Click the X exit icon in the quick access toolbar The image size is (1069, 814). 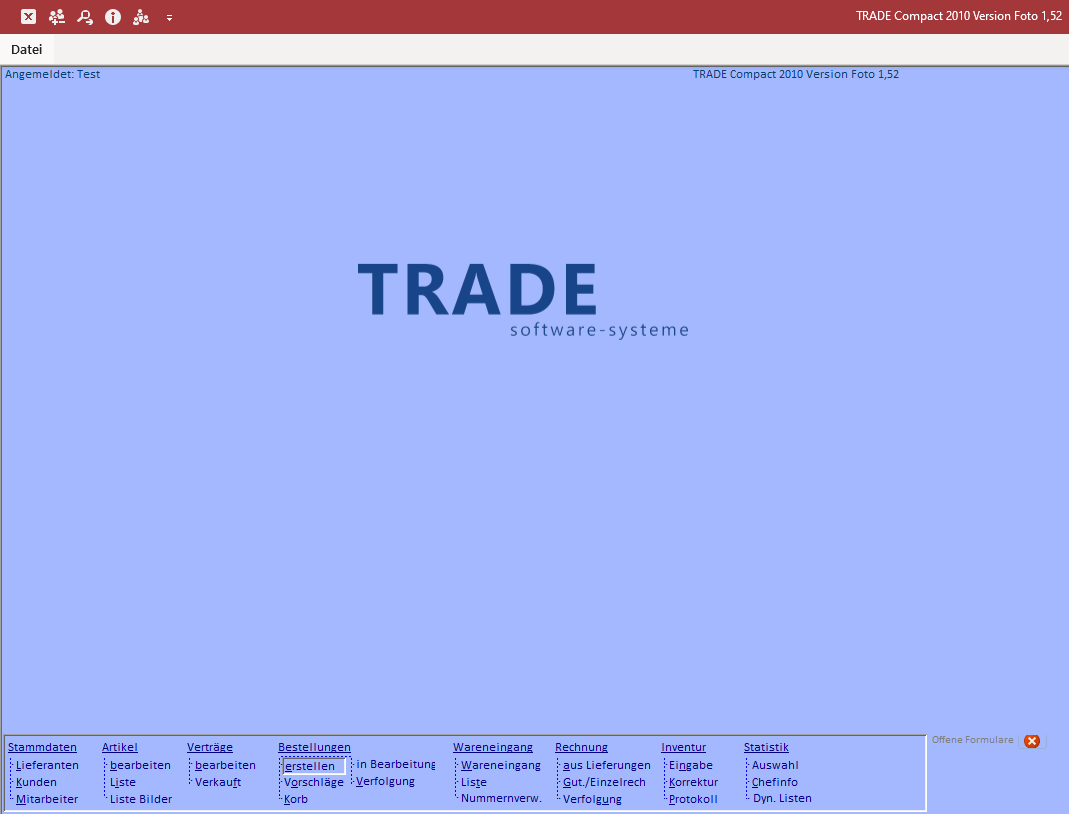click(28, 16)
